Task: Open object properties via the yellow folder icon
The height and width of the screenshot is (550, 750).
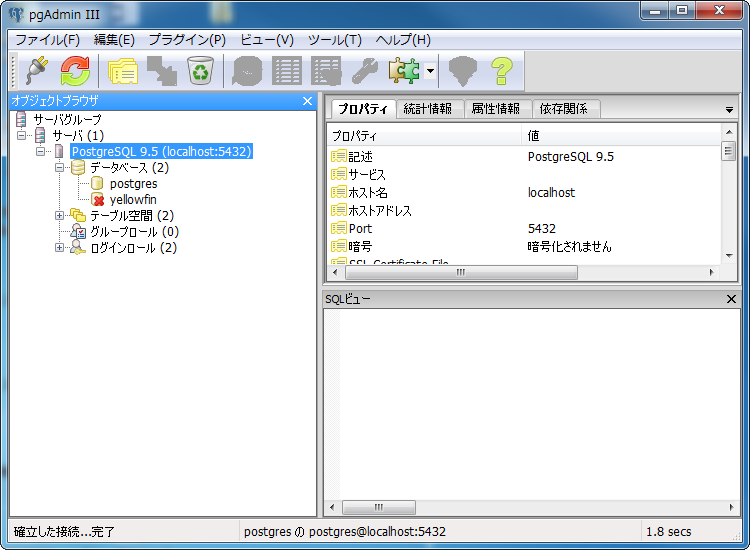Action: click(x=123, y=71)
